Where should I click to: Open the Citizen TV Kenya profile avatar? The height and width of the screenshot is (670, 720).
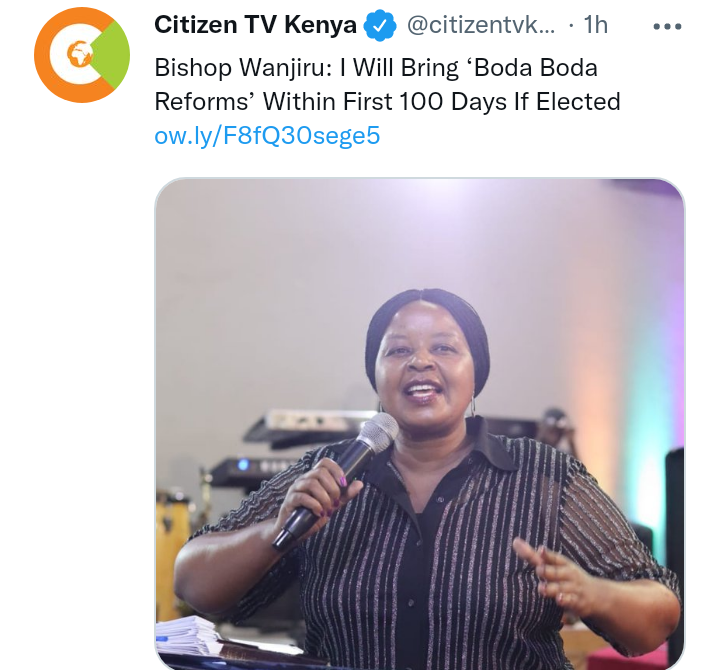click(82, 55)
